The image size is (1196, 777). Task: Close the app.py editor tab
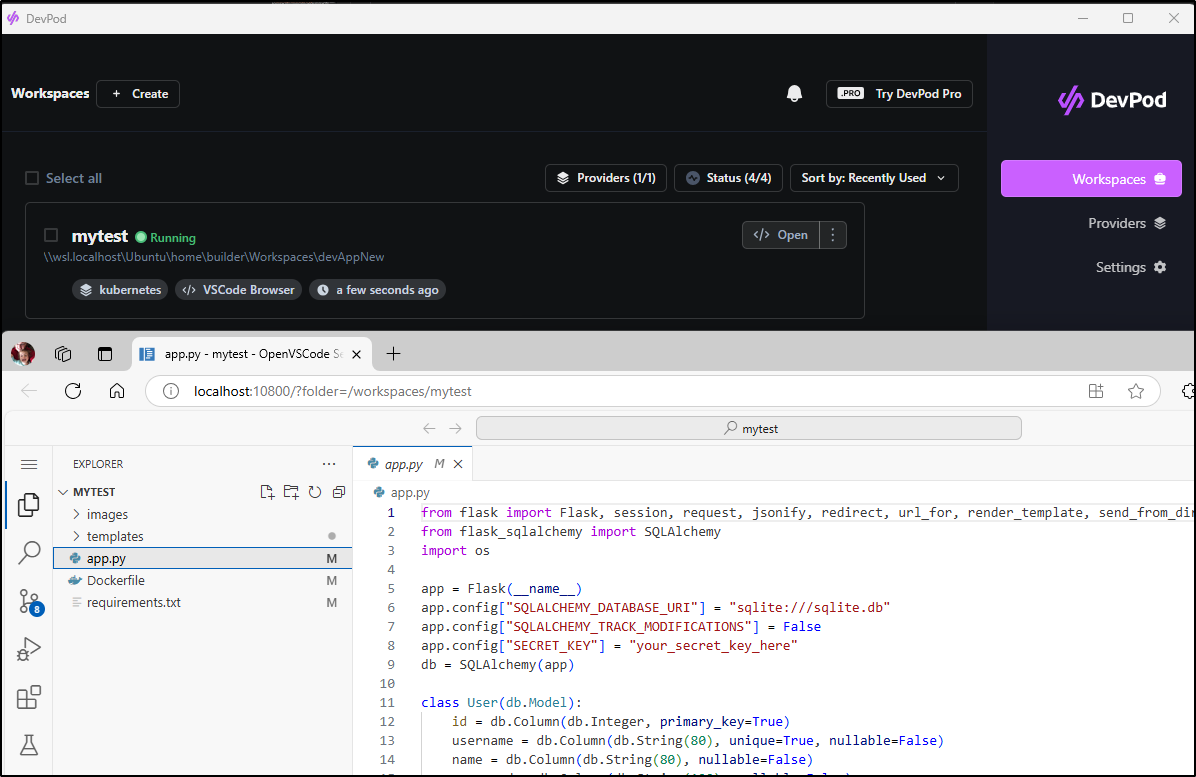[x=458, y=464]
